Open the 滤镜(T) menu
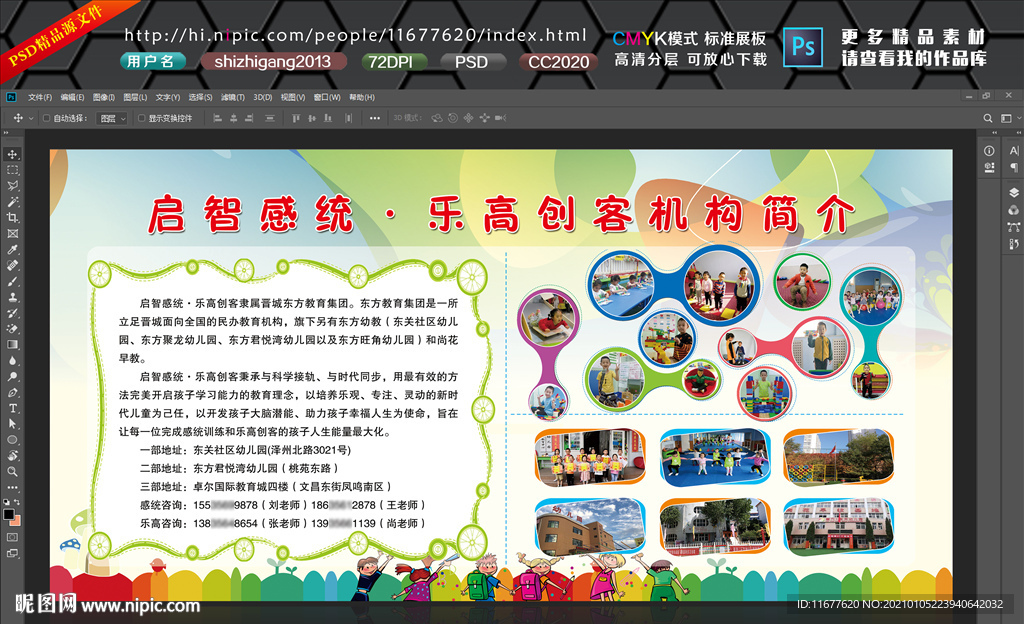1024x624 pixels. pyautogui.click(x=232, y=97)
